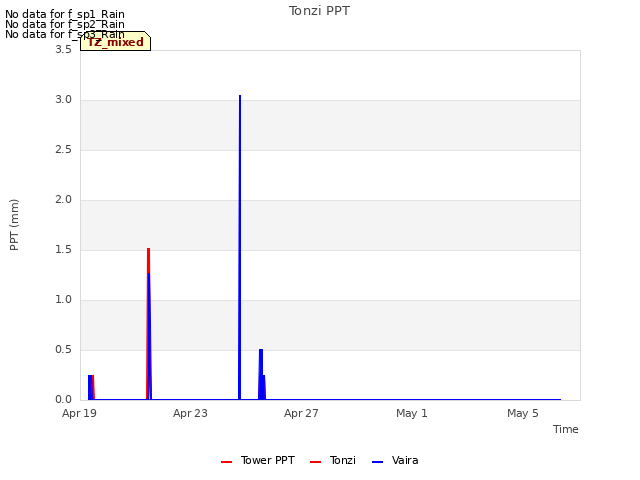Click the 2.5 y-axis tick label
Screen dimensions: 640x480
click(x=64, y=149)
